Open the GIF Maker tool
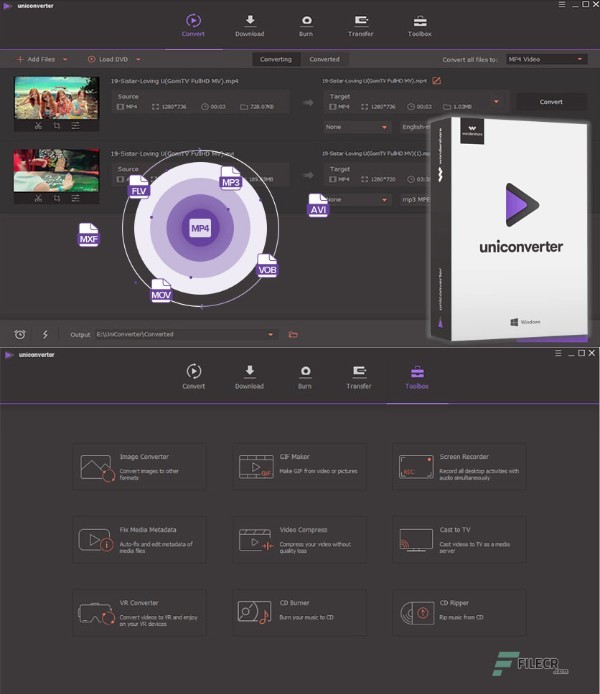Viewport: 600px width, 694px height. click(x=300, y=467)
